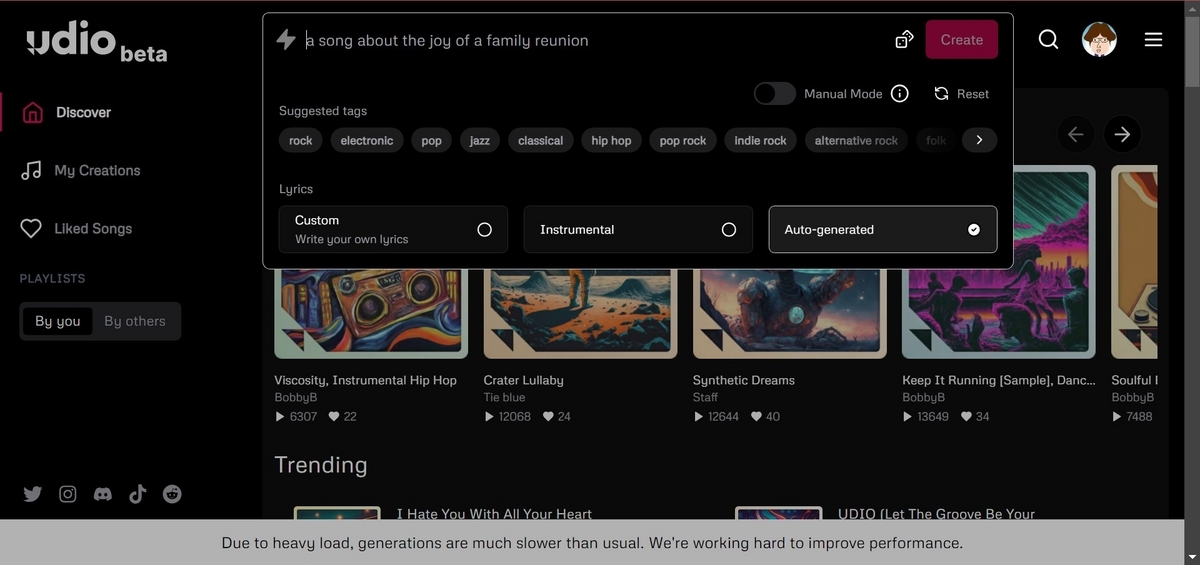Switch playlists to By you tab
Image resolution: width=1200 pixels, height=565 pixels.
click(57, 321)
